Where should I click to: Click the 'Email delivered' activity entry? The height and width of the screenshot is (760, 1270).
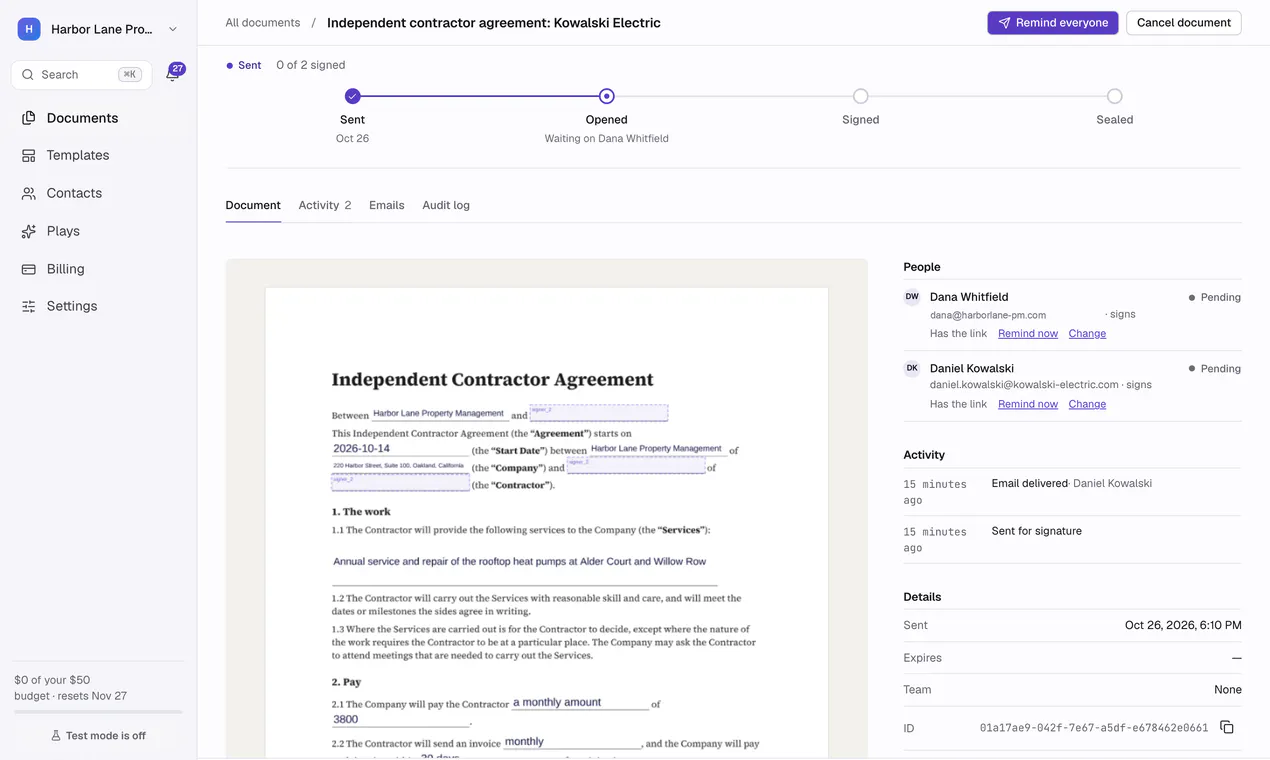pyautogui.click(x=1072, y=491)
